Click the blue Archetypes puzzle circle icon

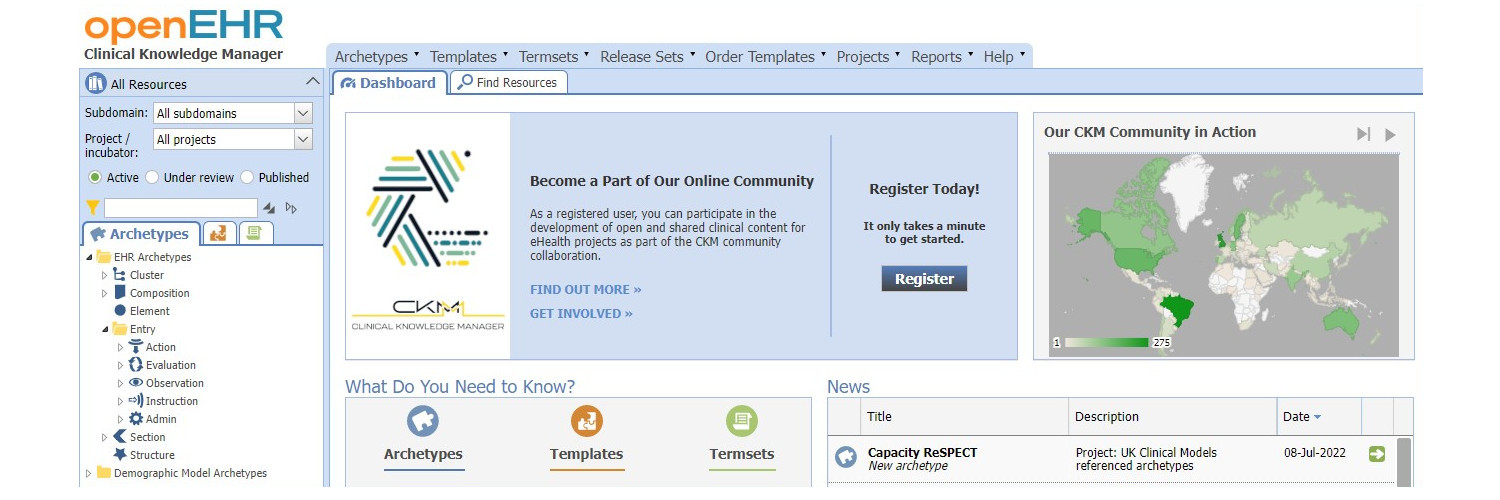423,421
